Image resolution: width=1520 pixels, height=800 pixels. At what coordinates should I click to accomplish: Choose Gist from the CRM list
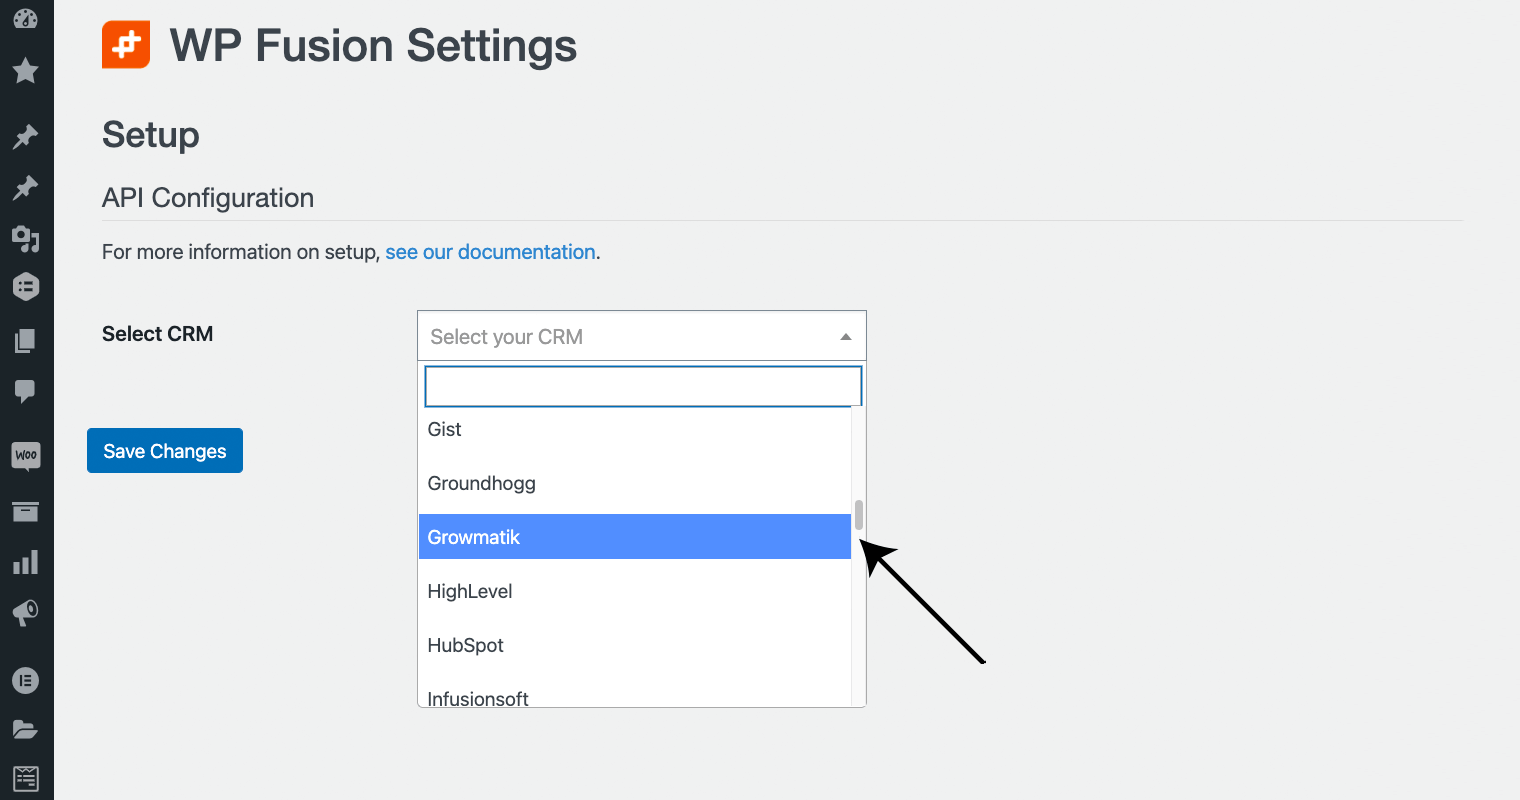coord(635,429)
